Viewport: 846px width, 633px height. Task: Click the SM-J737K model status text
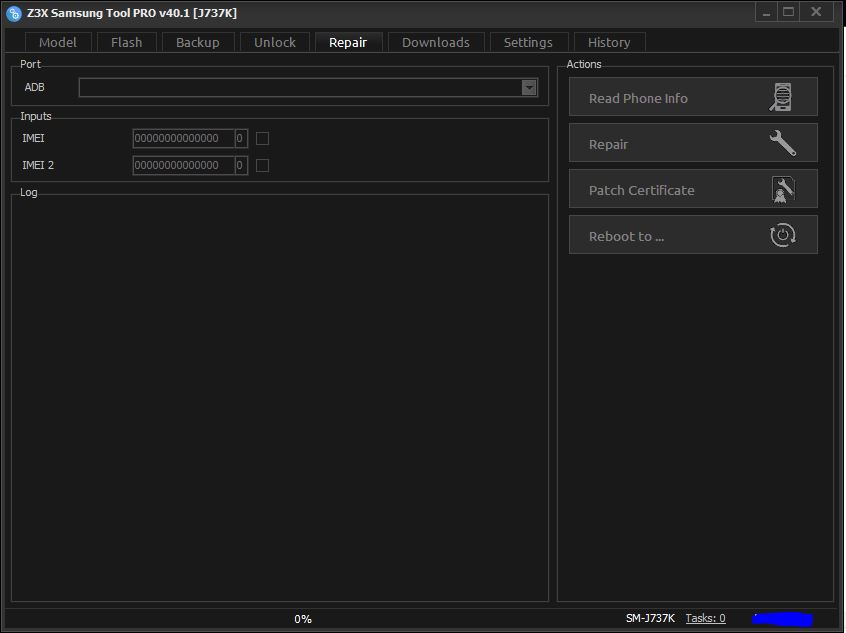(650, 618)
